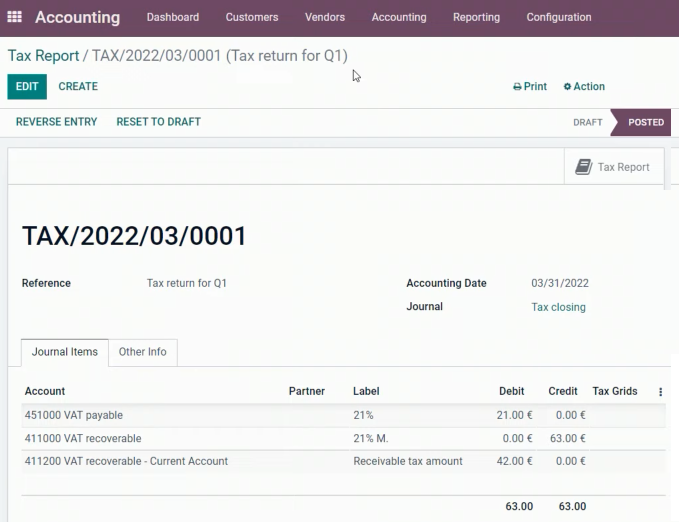Click the EDIT button

pyautogui.click(x=27, y=87)
